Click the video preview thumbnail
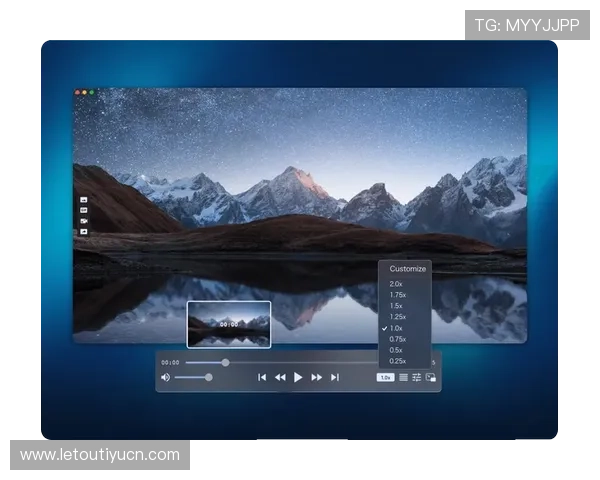Screen dimensions: 600x480 [x=229, y=324]
